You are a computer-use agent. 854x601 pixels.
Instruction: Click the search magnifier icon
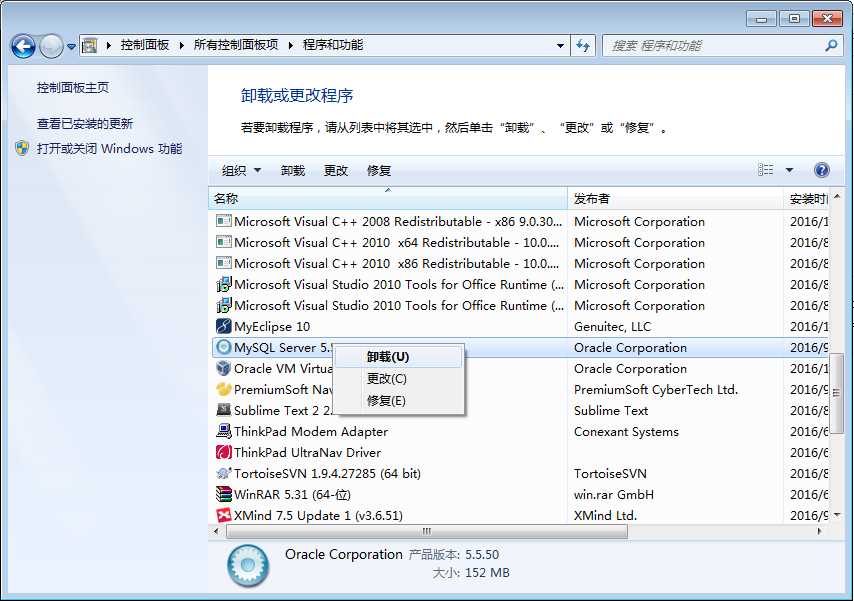831,46
